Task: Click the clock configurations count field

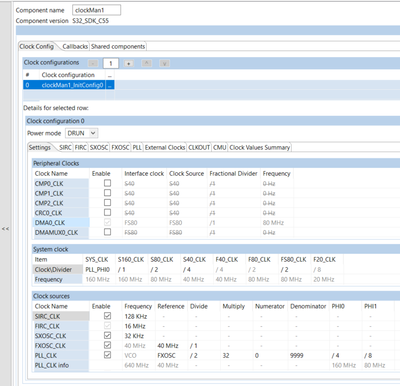Action: (x=111, y=63)
